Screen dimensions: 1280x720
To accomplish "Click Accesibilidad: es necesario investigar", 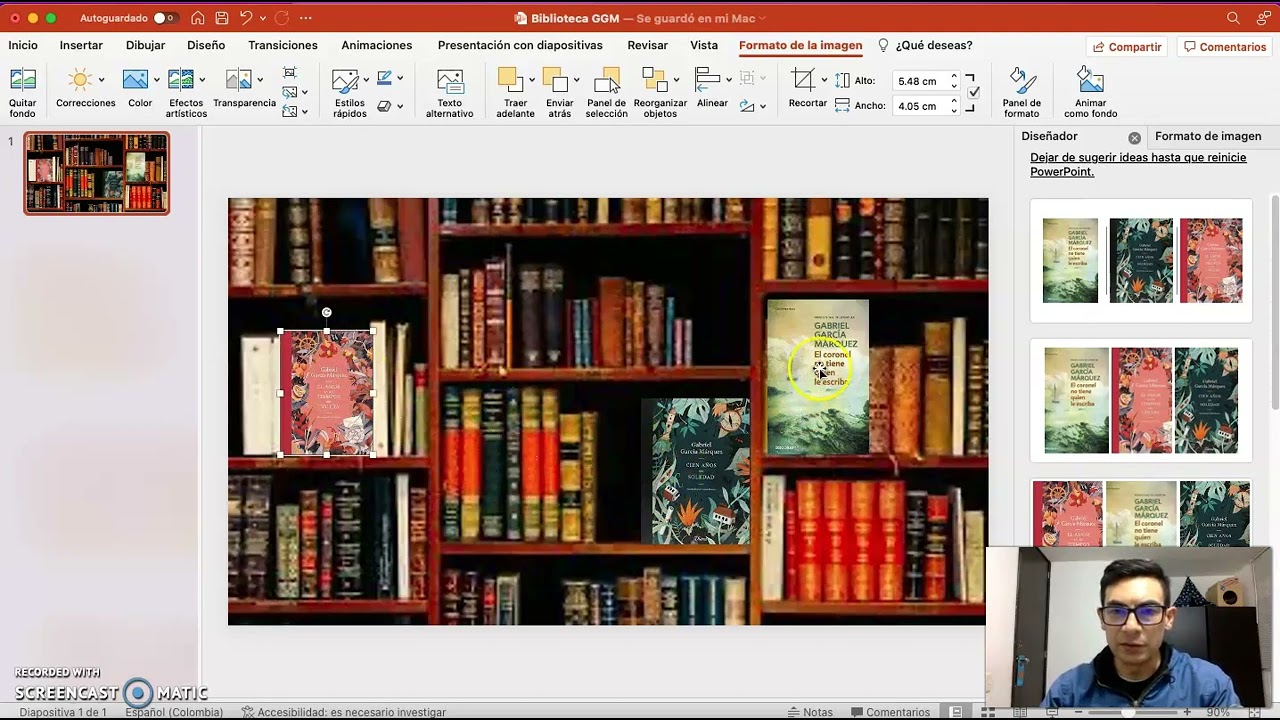I will pos(344,712).
